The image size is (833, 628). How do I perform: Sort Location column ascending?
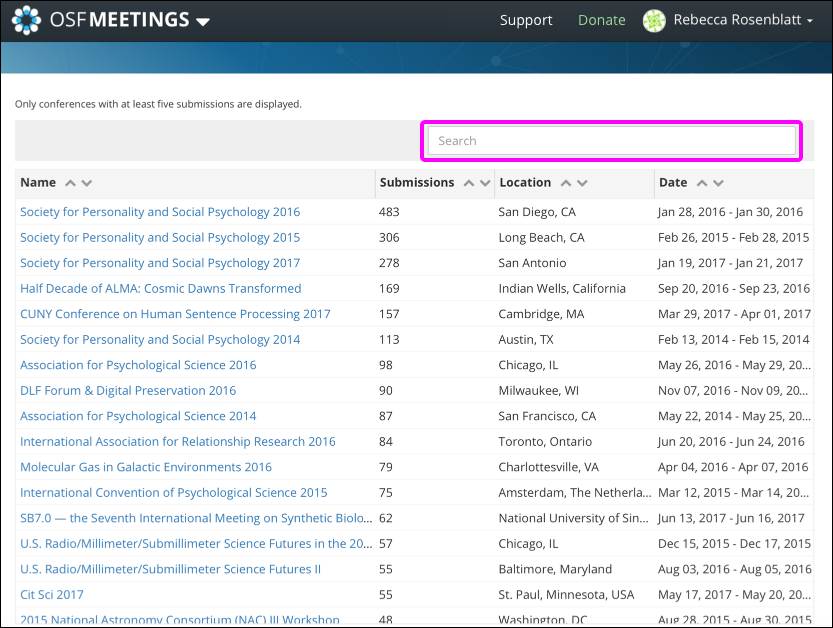566,183
